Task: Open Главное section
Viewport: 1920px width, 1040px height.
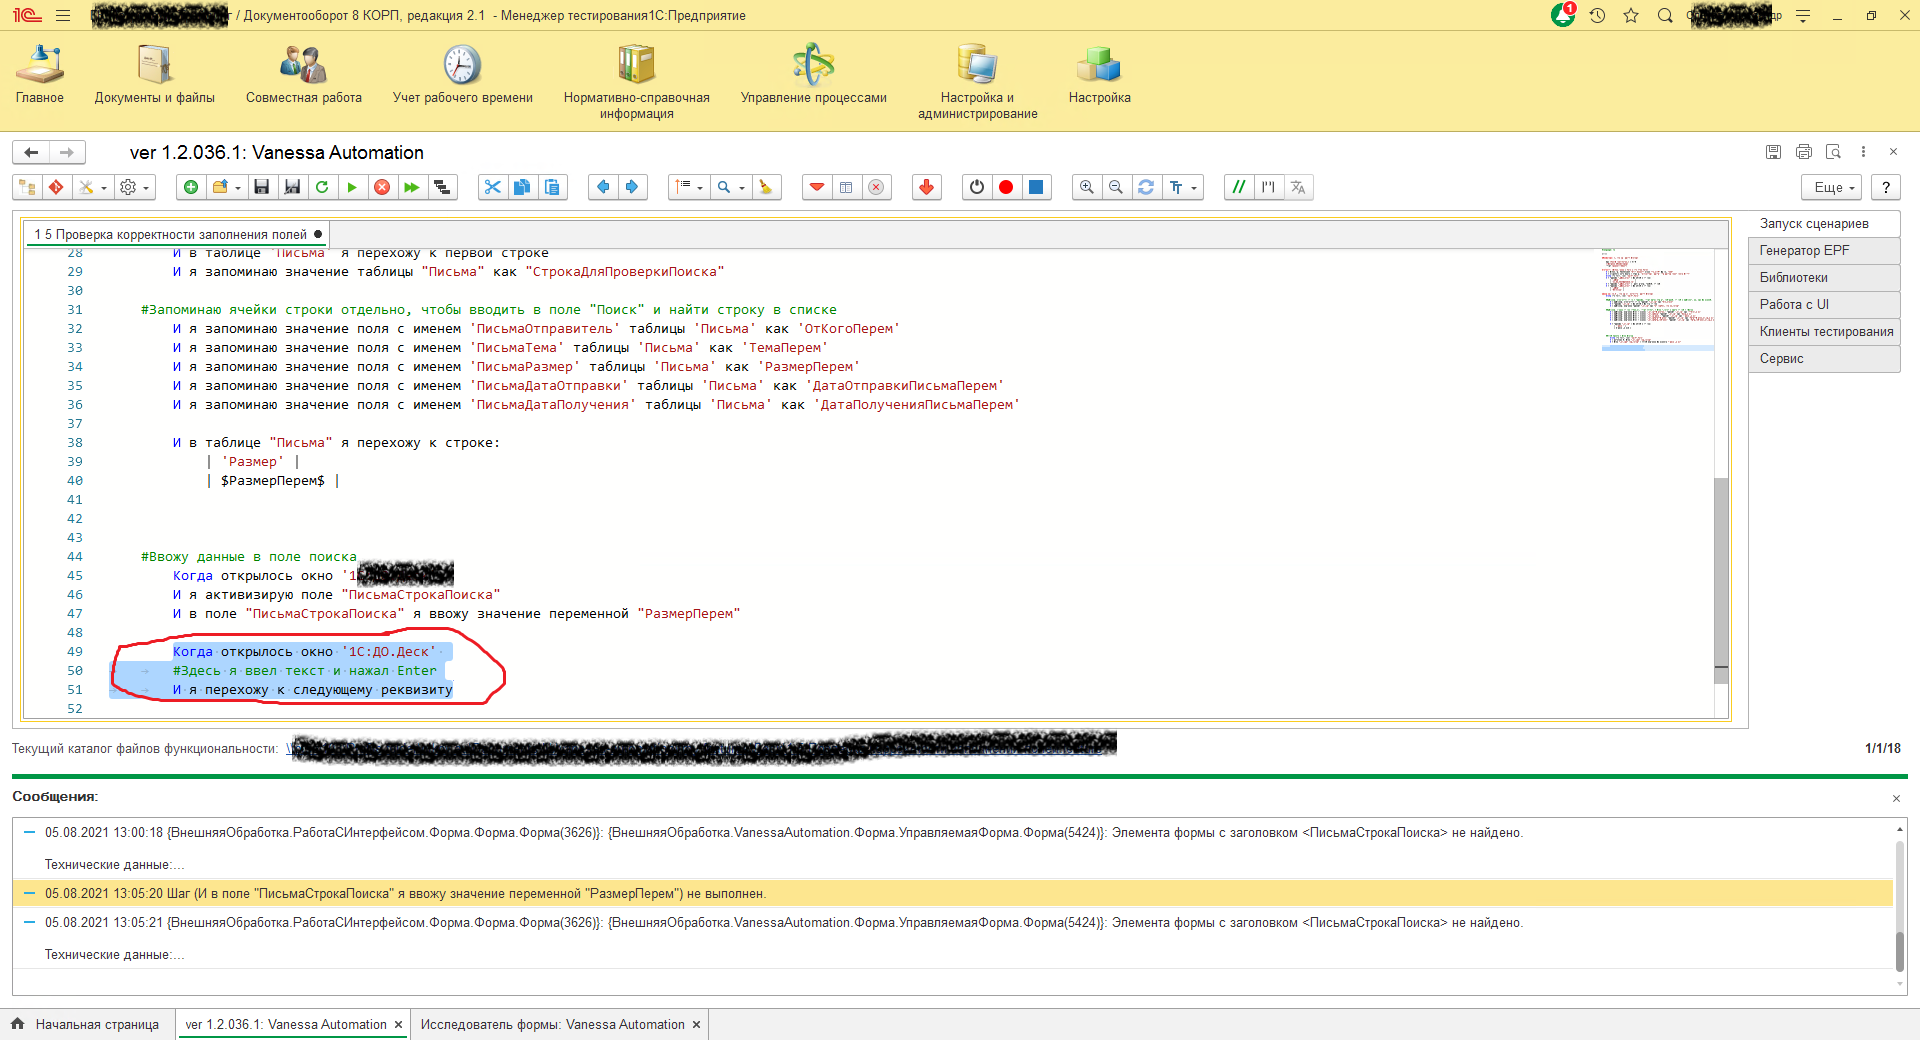Action: click(40, 76)
